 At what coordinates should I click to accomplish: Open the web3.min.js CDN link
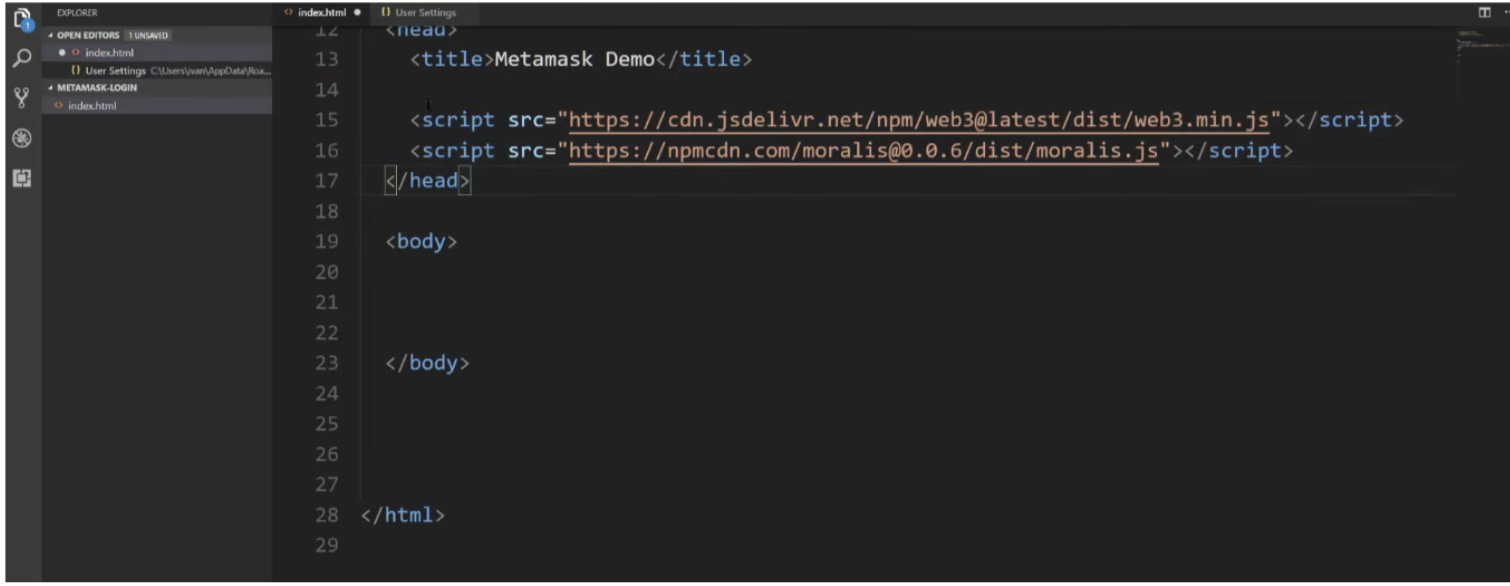click(915, 120)
